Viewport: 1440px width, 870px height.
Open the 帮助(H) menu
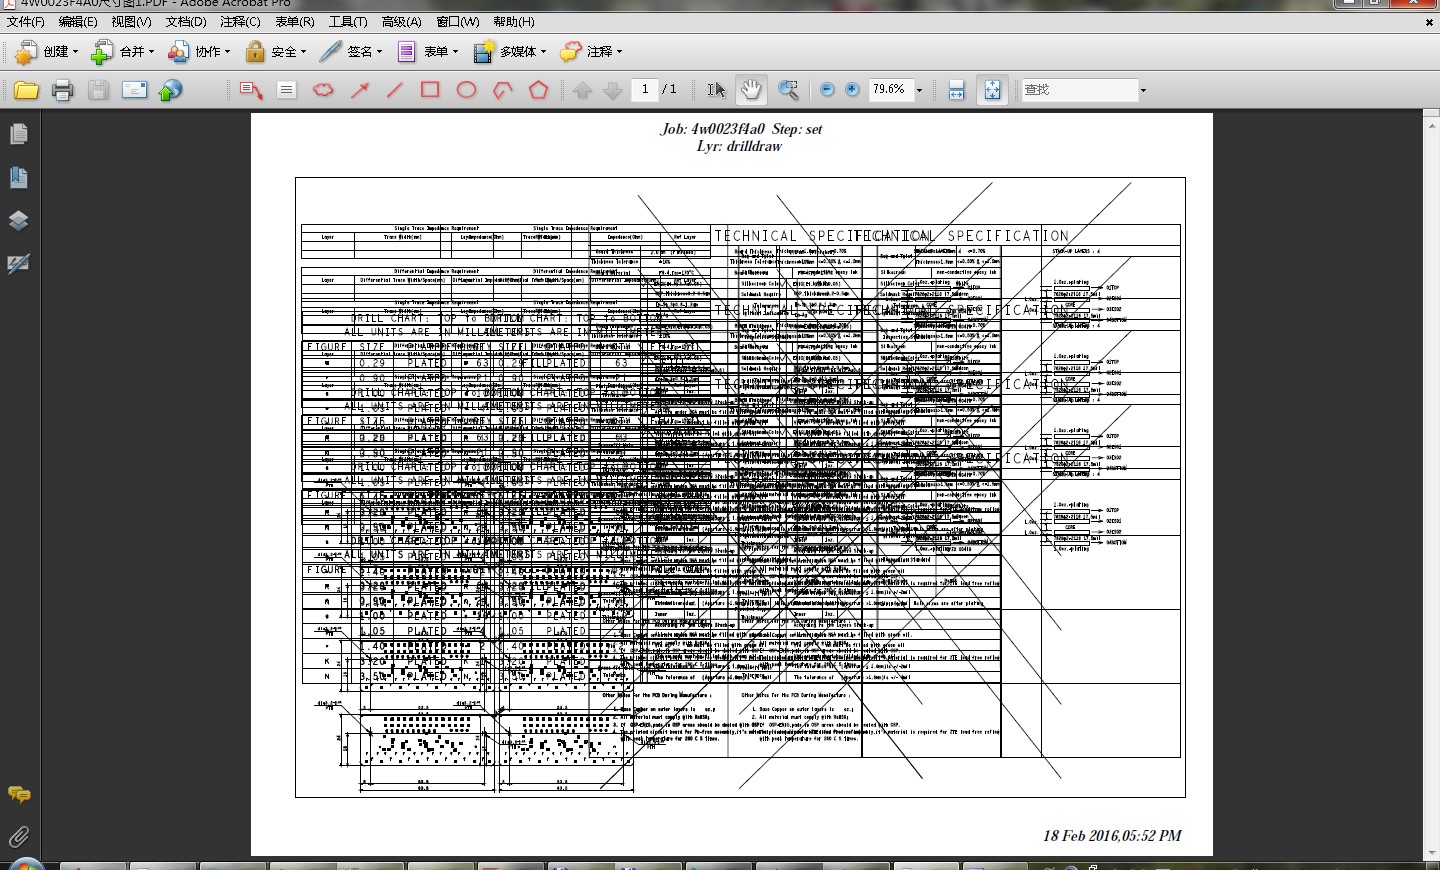coord(514,22)
